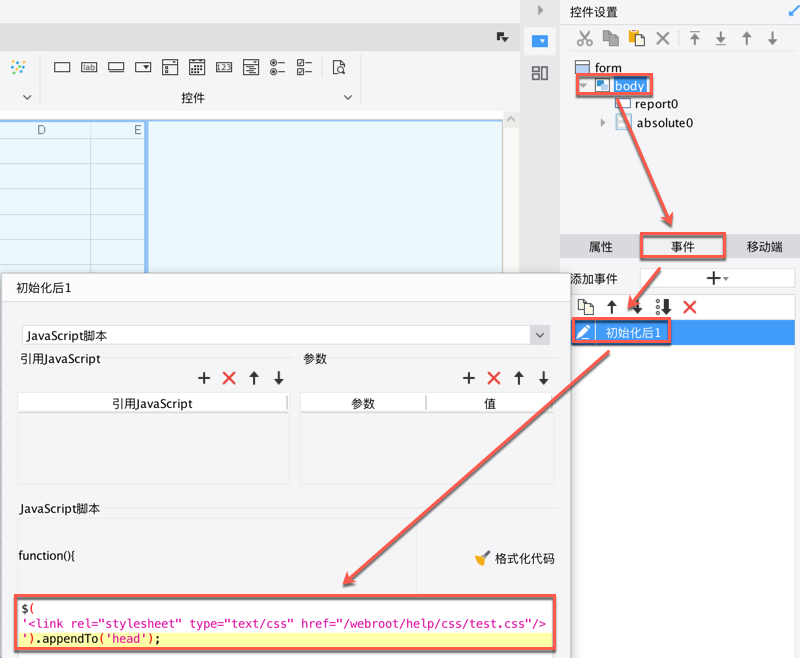
Task: Click the 添加事件 plus dropdown button
Action: pos(717,279)
